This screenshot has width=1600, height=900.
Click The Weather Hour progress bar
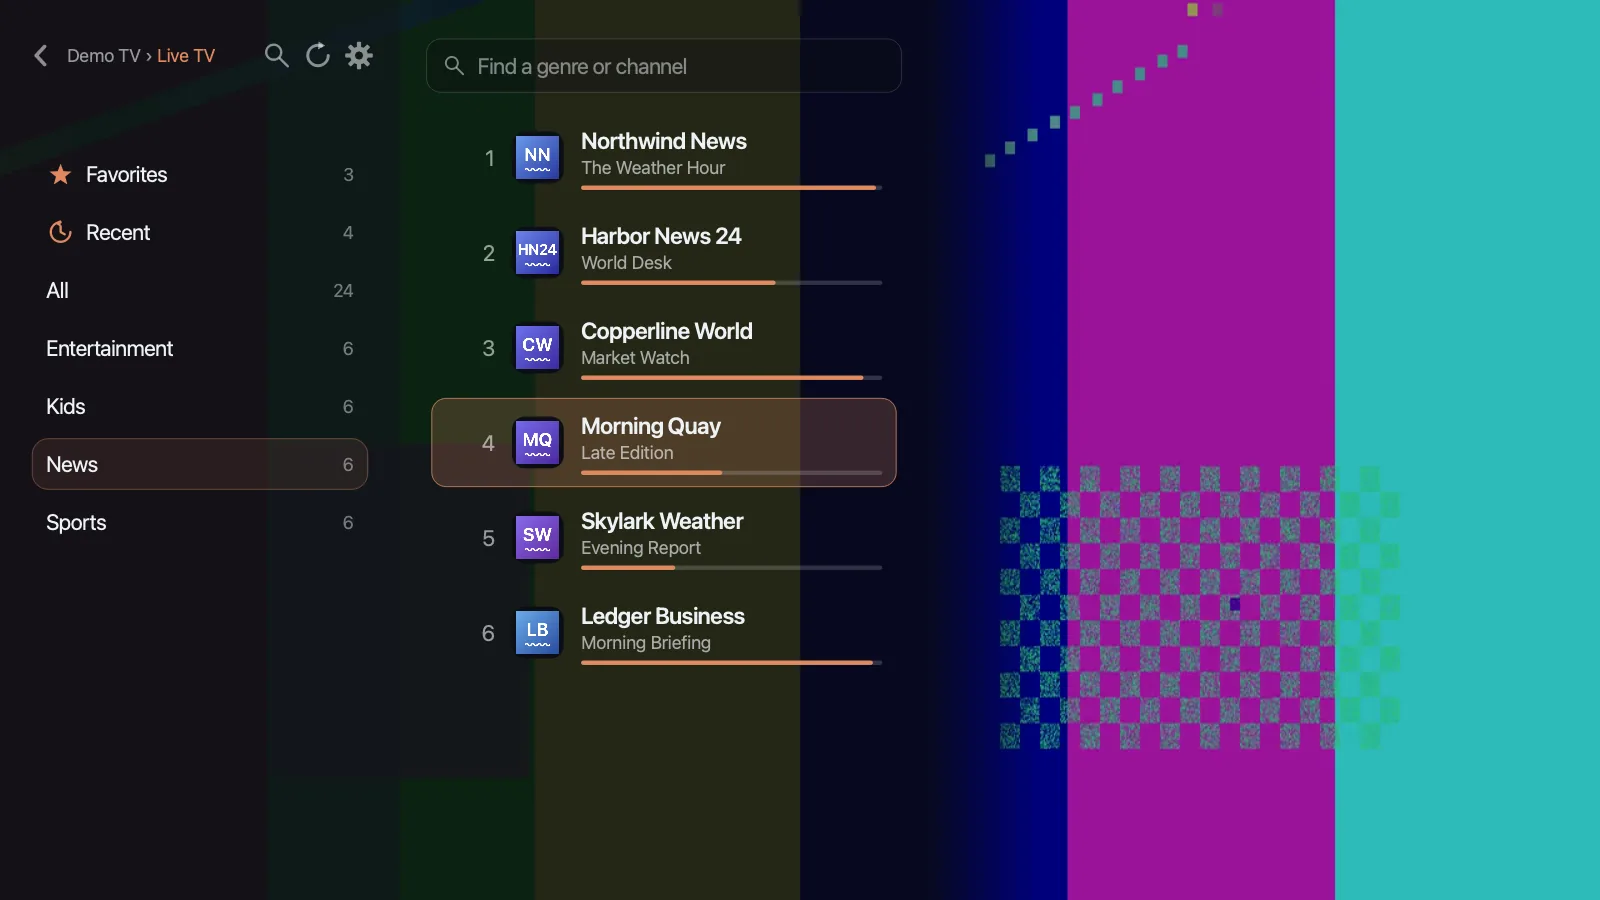pyautogui.click(x=731, y=188)
